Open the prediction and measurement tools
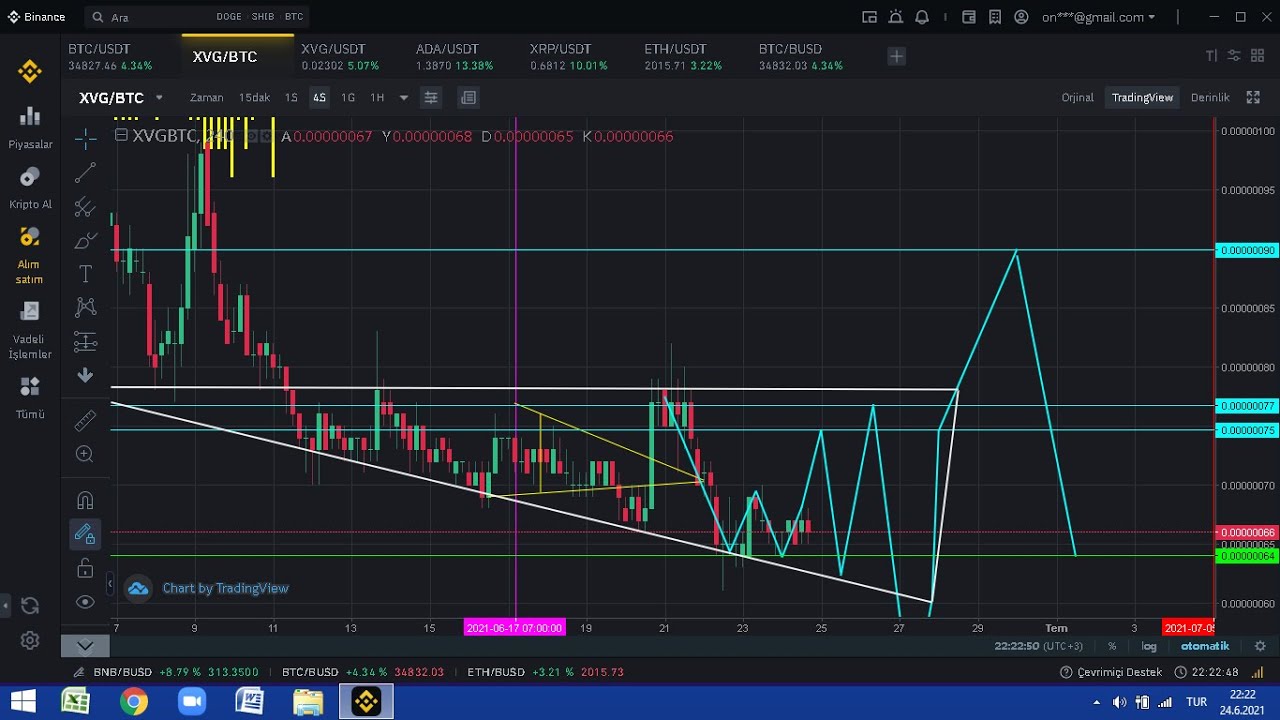This screenshot has width=1280, height=720. [85, 341]
